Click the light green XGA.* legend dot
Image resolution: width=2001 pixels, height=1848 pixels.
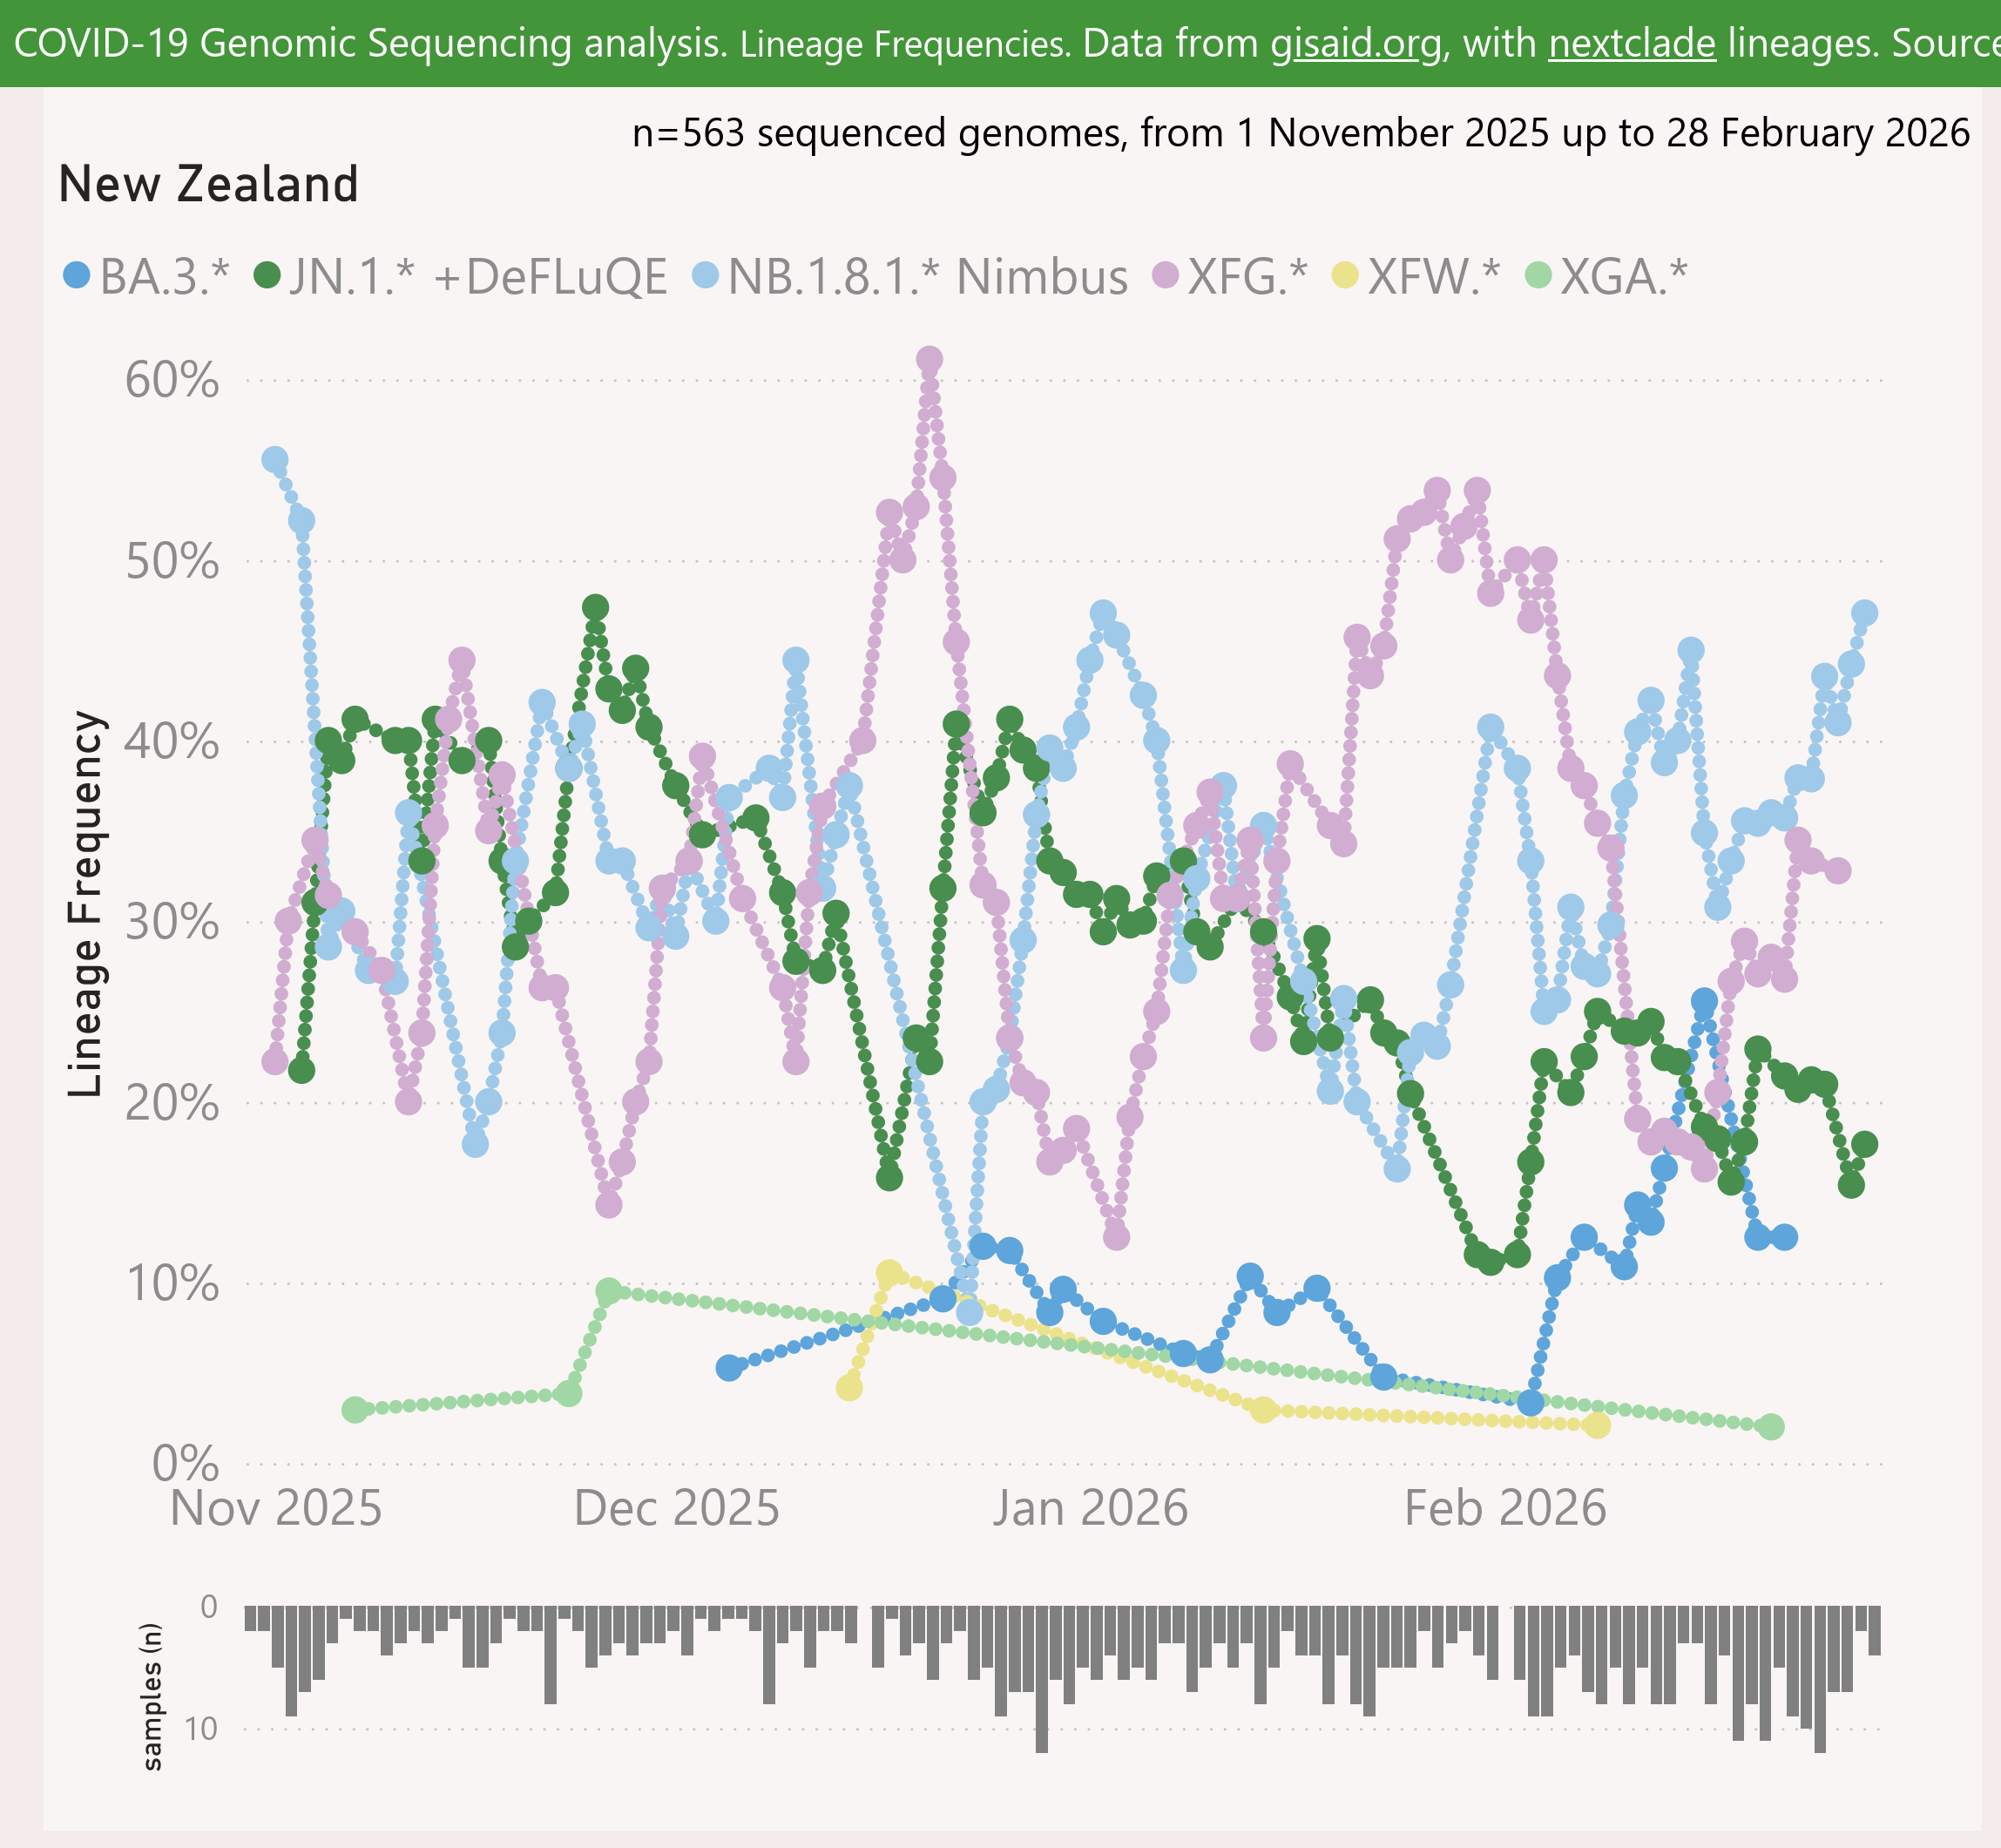[x=1538, y=275]
